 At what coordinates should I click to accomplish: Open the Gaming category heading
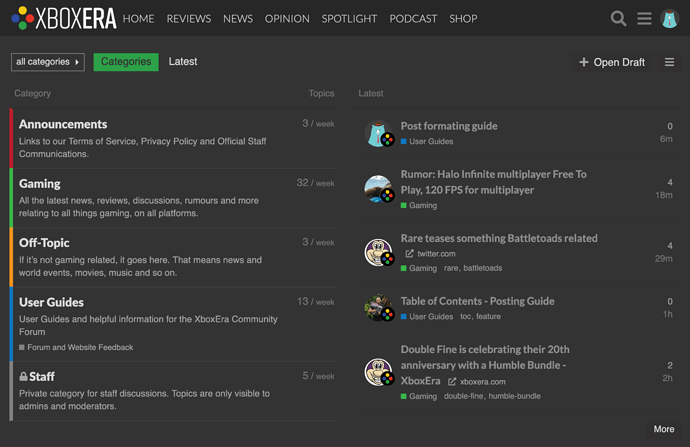point(40,184)
